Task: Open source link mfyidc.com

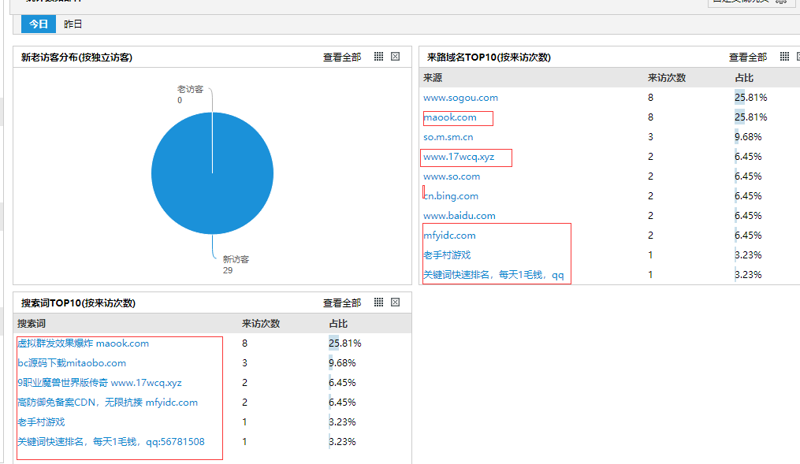Action: pos(449,235)
